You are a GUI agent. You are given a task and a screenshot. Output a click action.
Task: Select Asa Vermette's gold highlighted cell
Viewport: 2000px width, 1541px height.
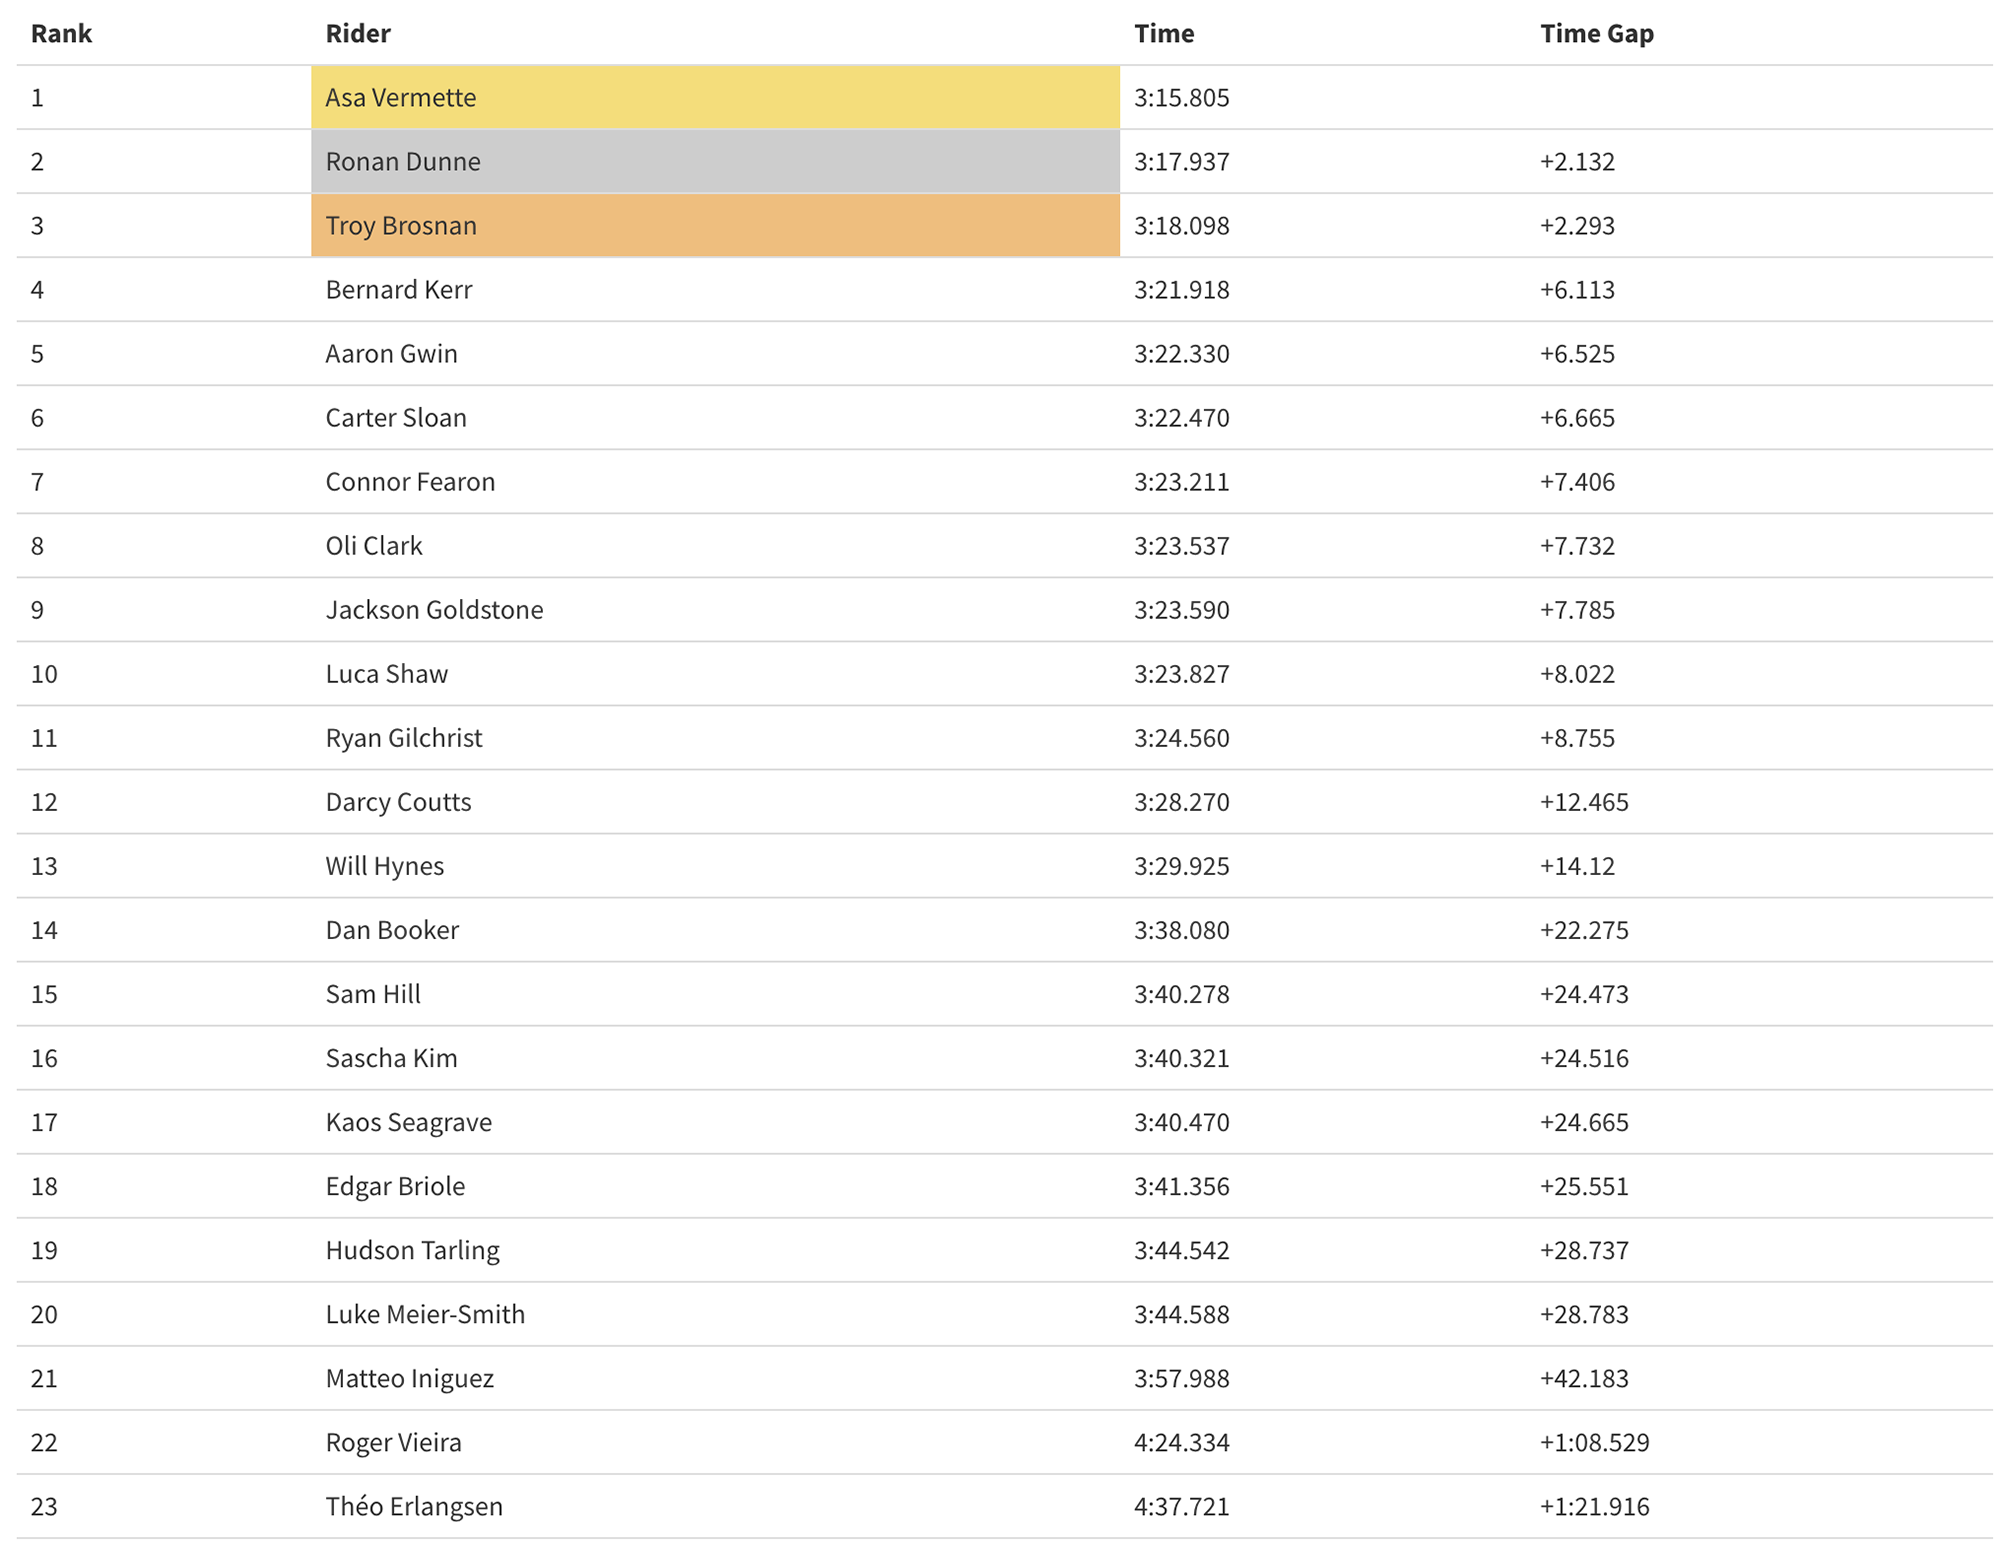click(714, 98)
